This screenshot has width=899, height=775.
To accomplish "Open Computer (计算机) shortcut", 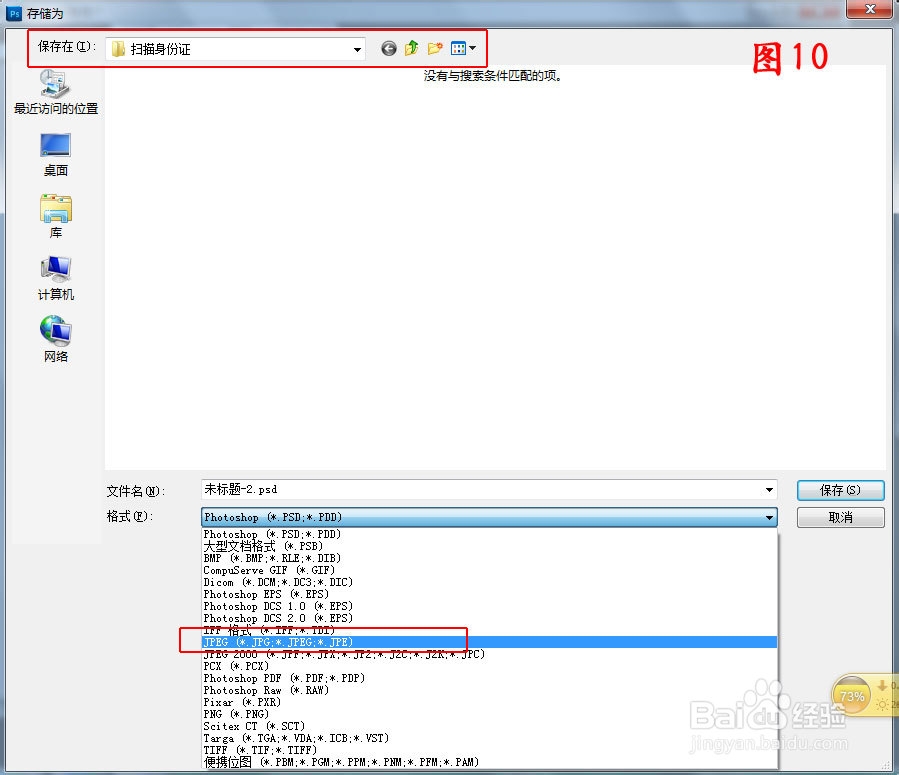I will pyautogui.click(x=56, y=279).
